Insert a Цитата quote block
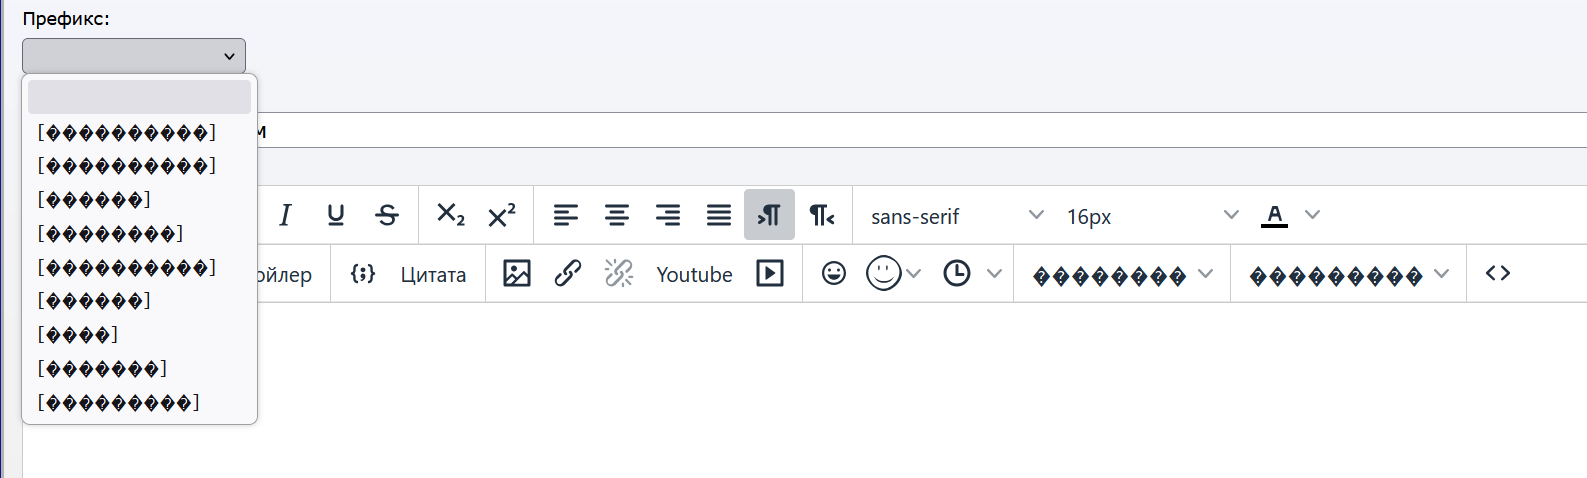 (x=433, y=274)
